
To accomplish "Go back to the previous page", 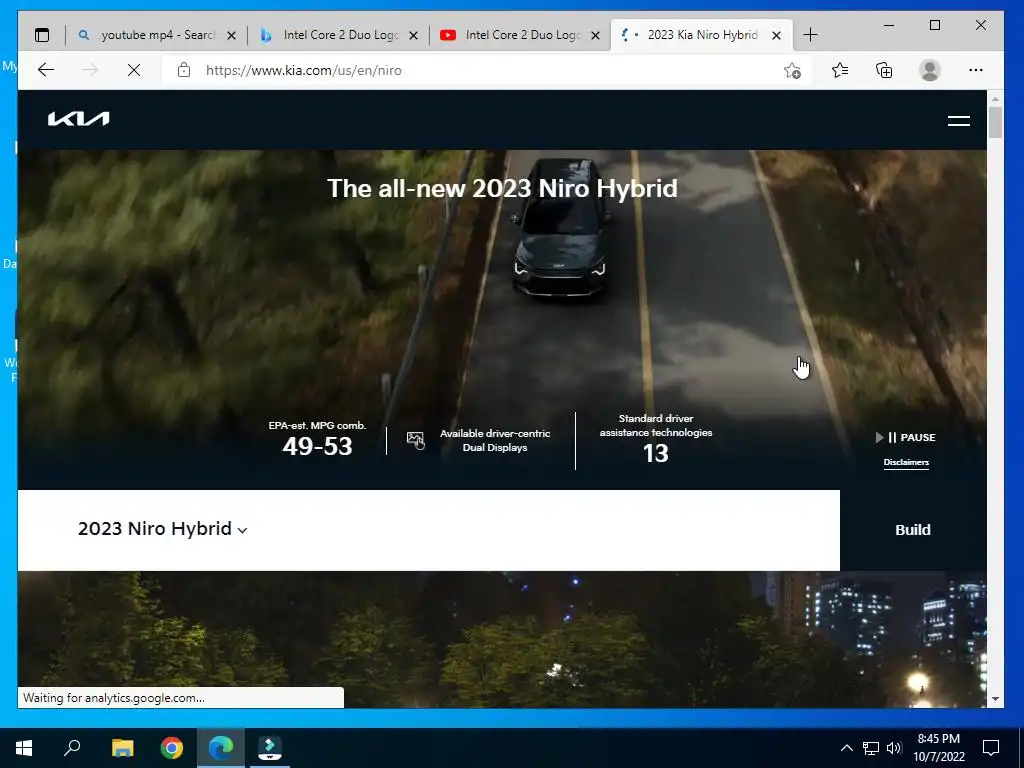I will 46,70.
